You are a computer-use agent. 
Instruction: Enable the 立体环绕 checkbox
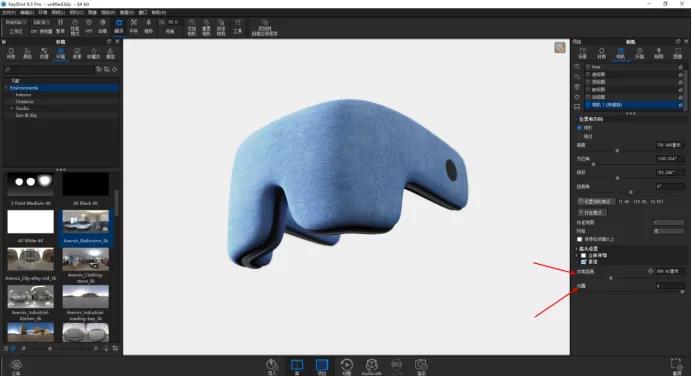(x=583, y=255)
